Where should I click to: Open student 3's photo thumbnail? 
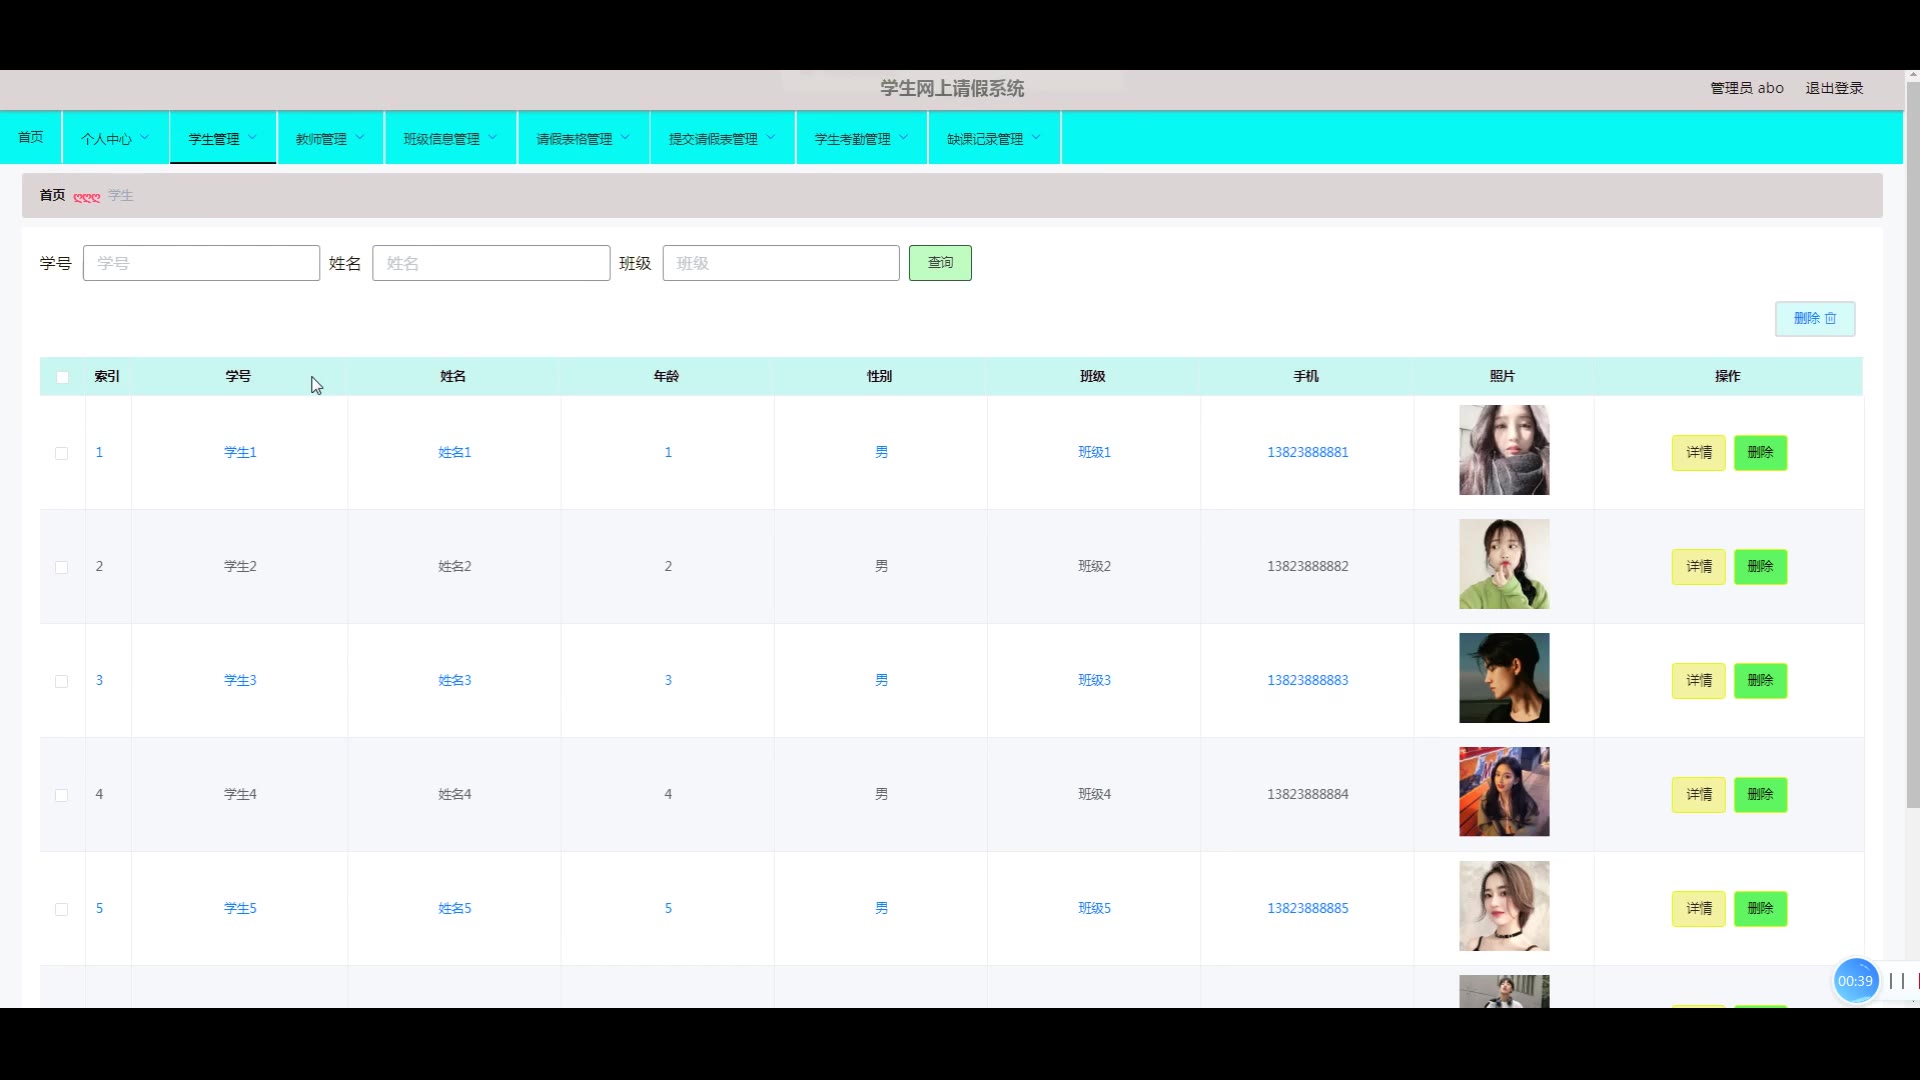(1503, 678)
